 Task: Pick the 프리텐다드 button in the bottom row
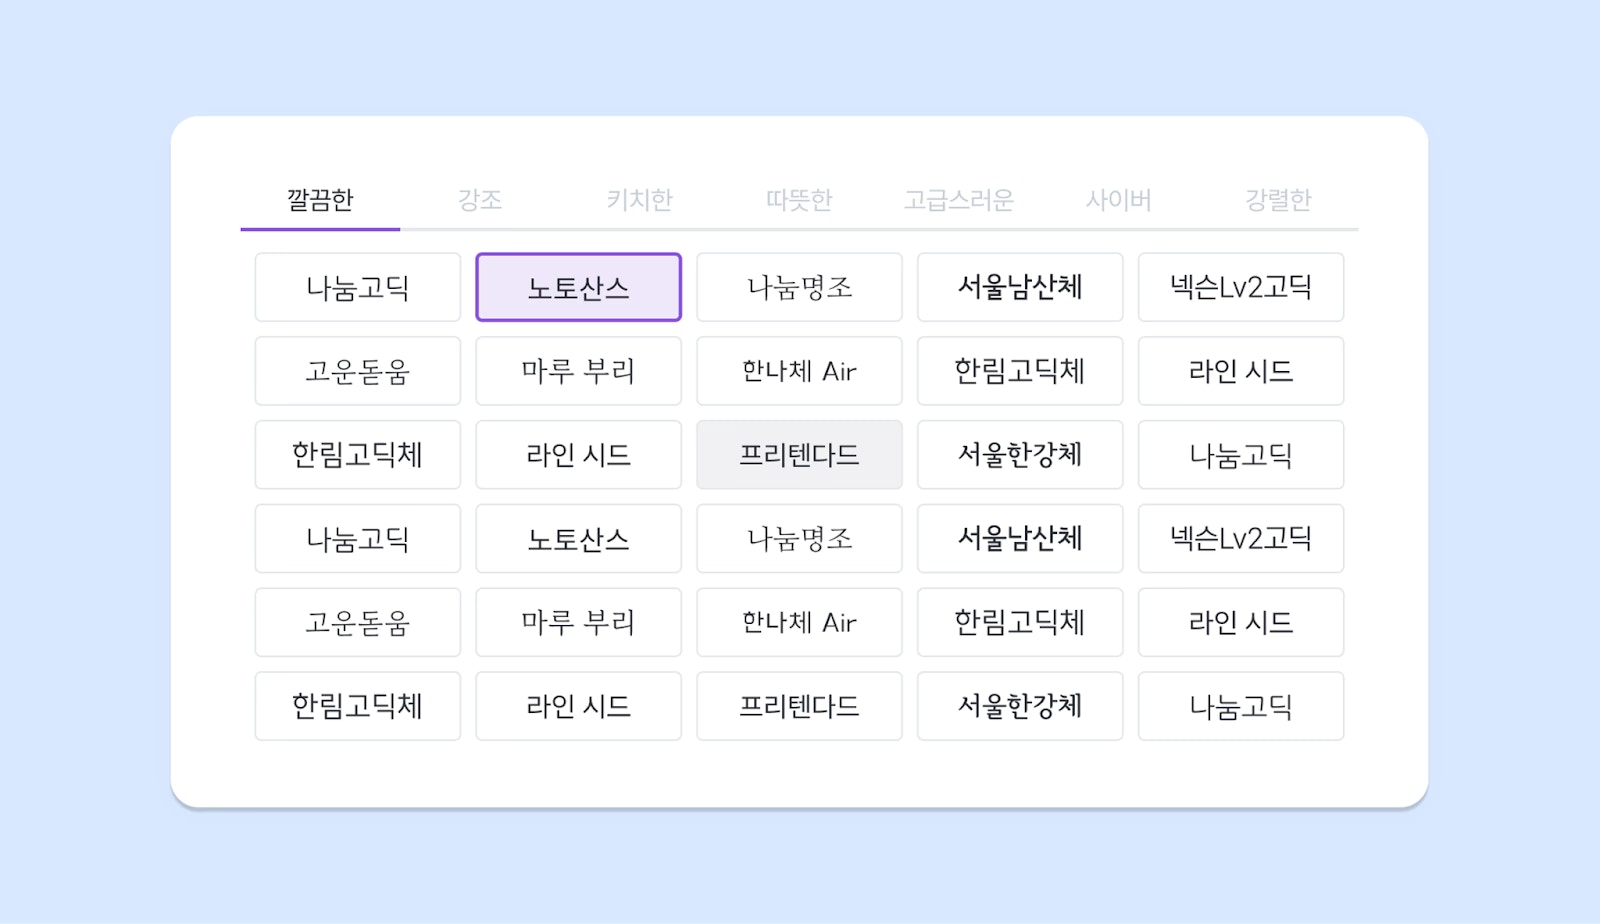click(x=799, y=706)
